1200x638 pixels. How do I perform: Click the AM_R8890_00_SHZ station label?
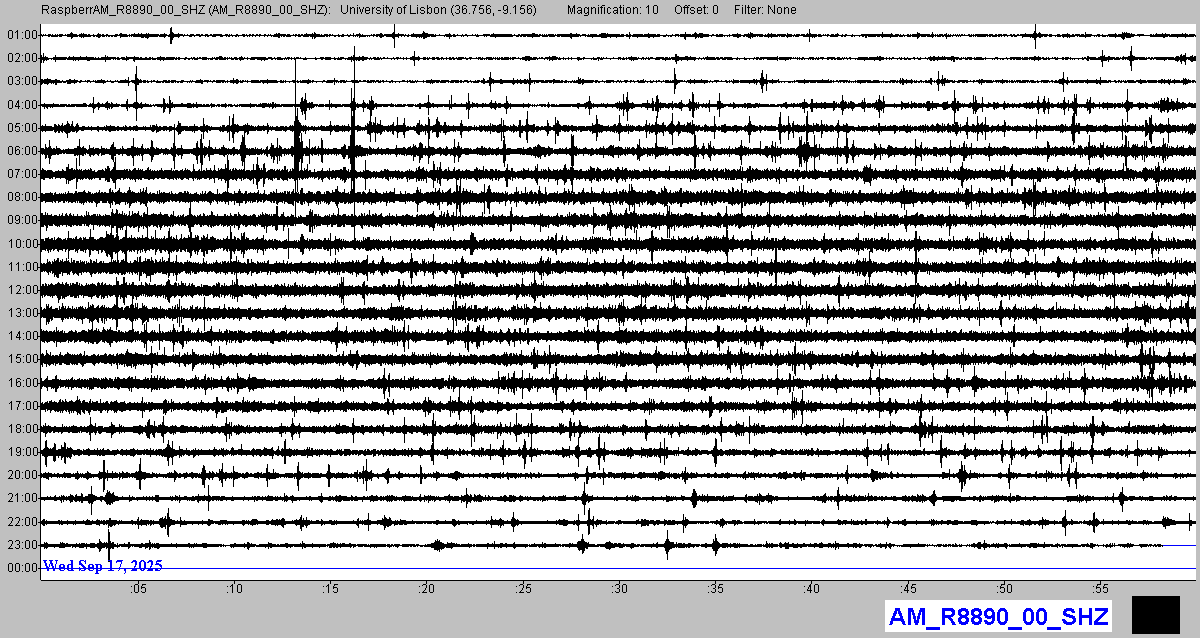point(998,616)
